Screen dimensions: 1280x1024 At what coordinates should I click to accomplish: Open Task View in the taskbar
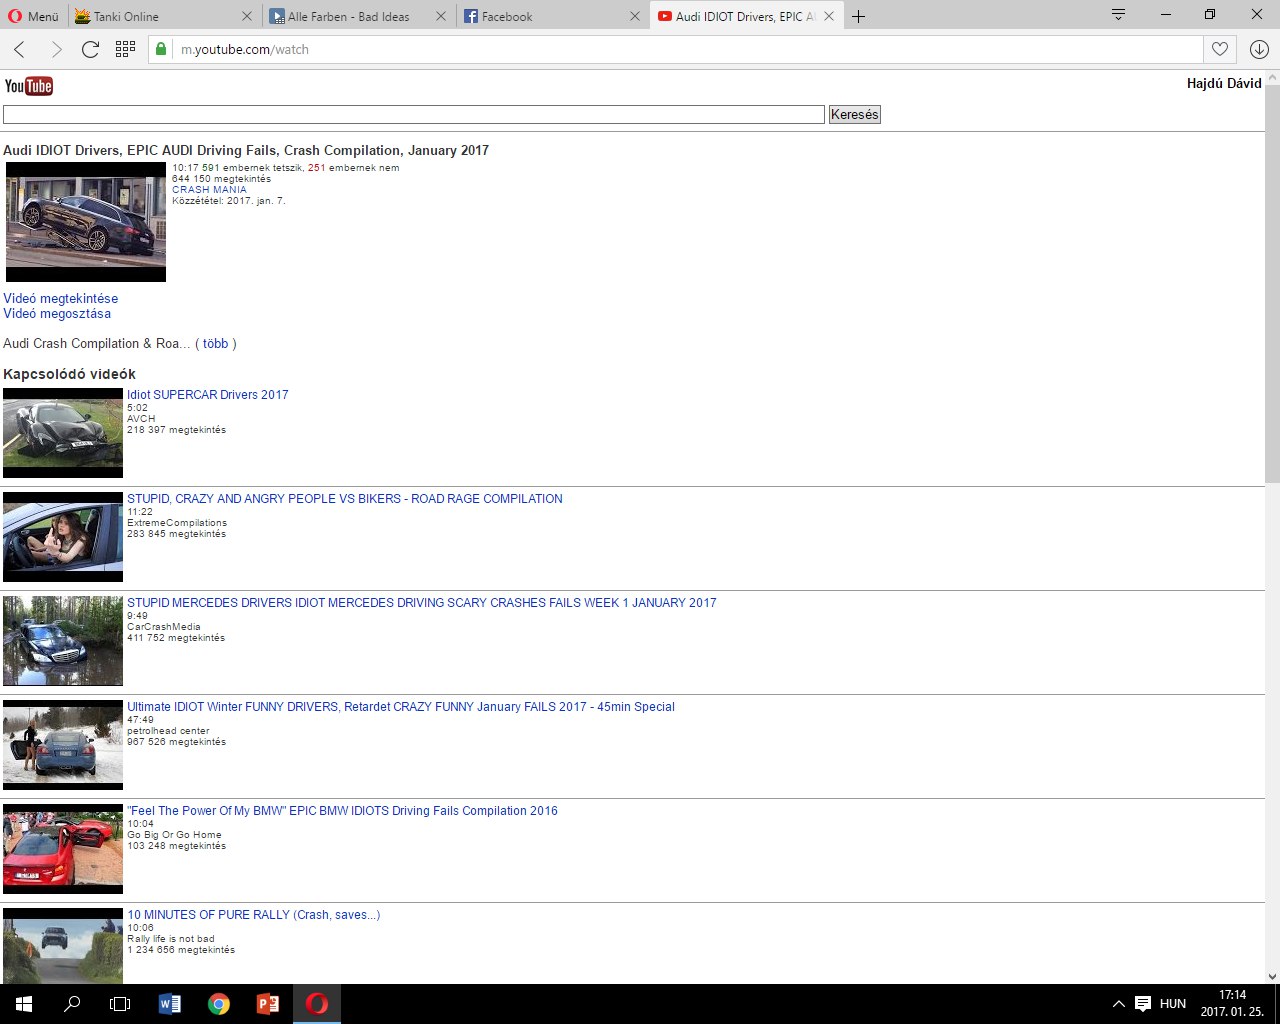120,1004
